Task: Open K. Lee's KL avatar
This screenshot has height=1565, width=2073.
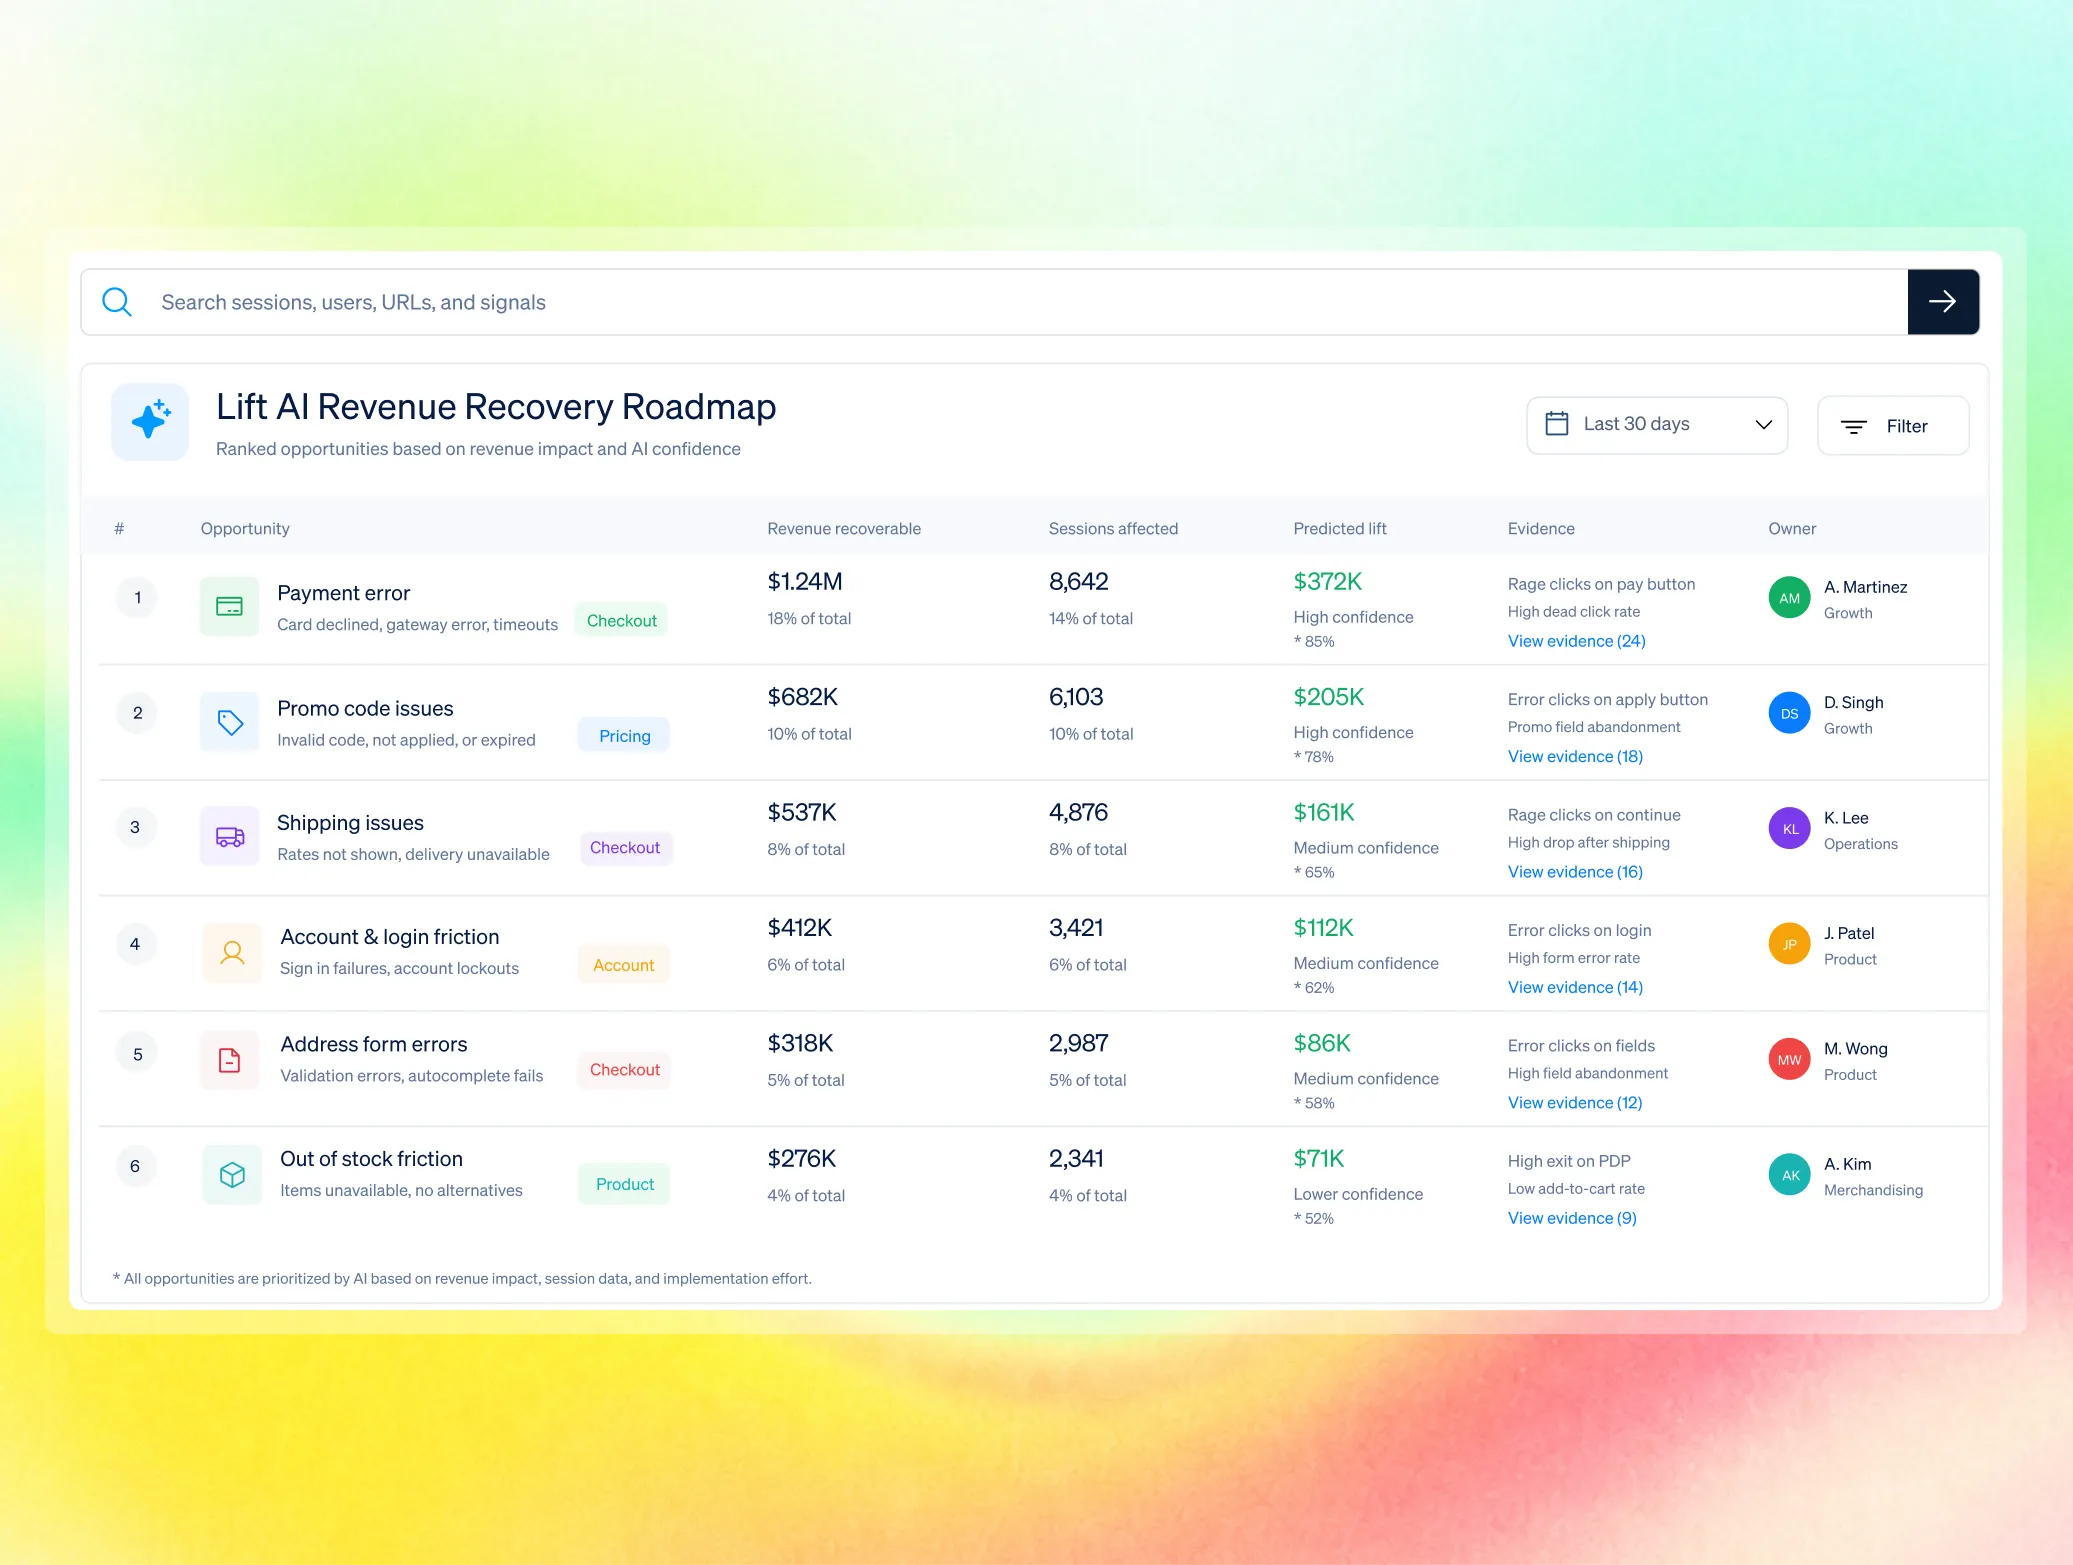Action: 1789,828
